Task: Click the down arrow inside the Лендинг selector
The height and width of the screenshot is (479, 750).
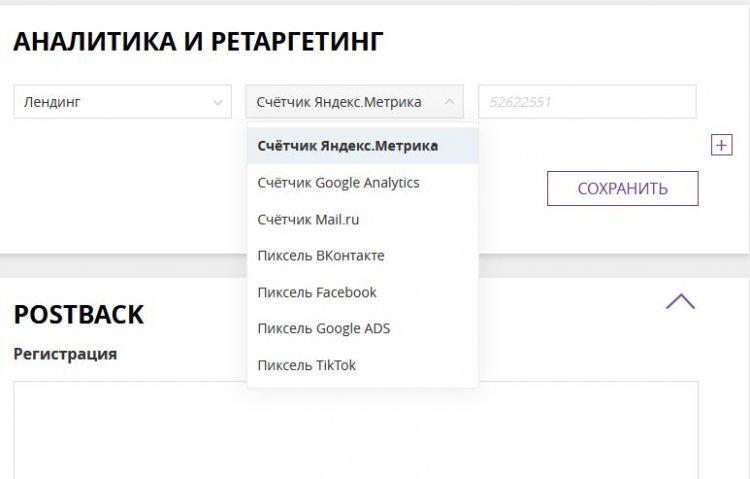Action: [x=219, y=102]
